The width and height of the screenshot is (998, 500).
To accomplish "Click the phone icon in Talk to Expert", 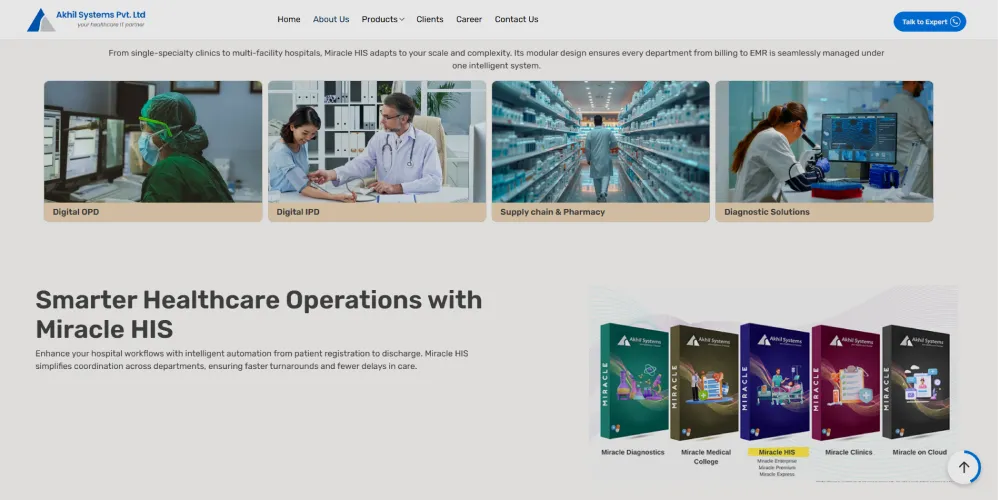I will pos(955,22).
